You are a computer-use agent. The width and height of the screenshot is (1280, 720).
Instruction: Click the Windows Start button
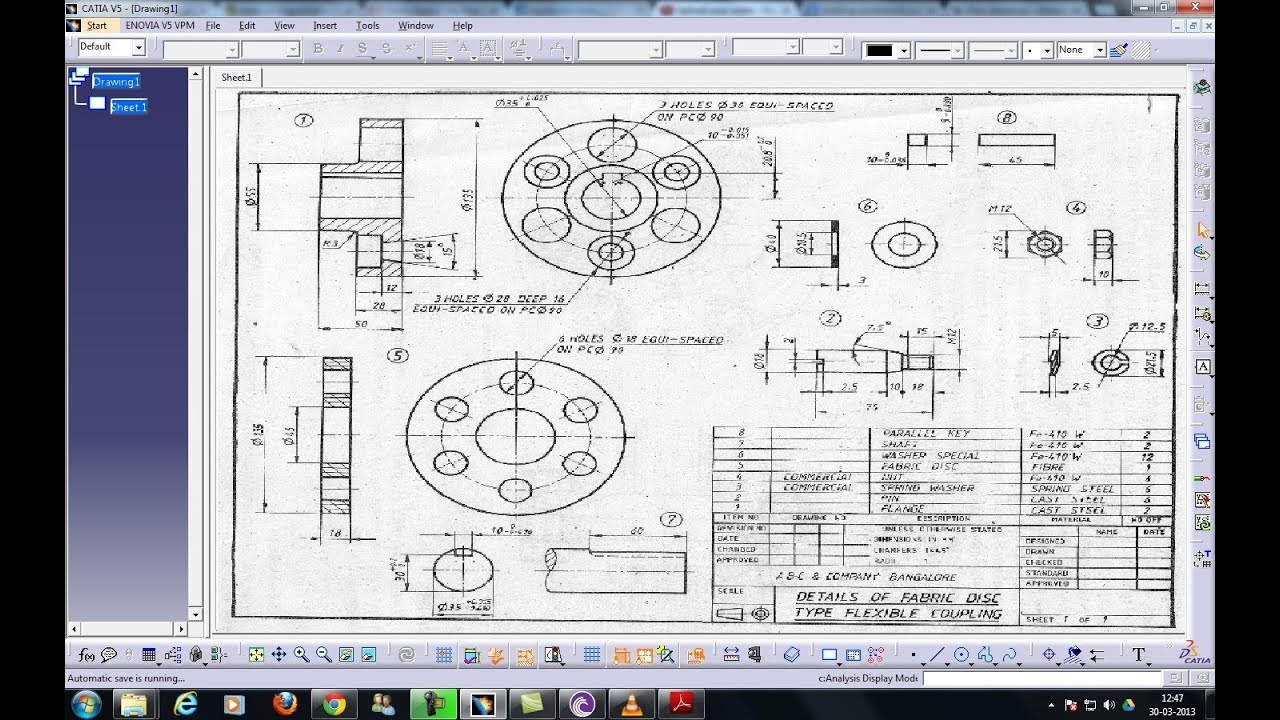tap(86, 704)
